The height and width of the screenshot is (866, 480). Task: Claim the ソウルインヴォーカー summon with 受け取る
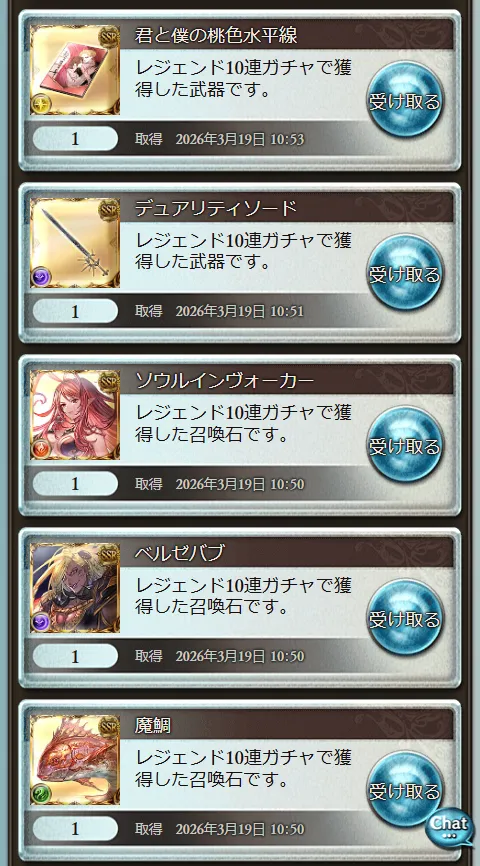tap(405, 446)
